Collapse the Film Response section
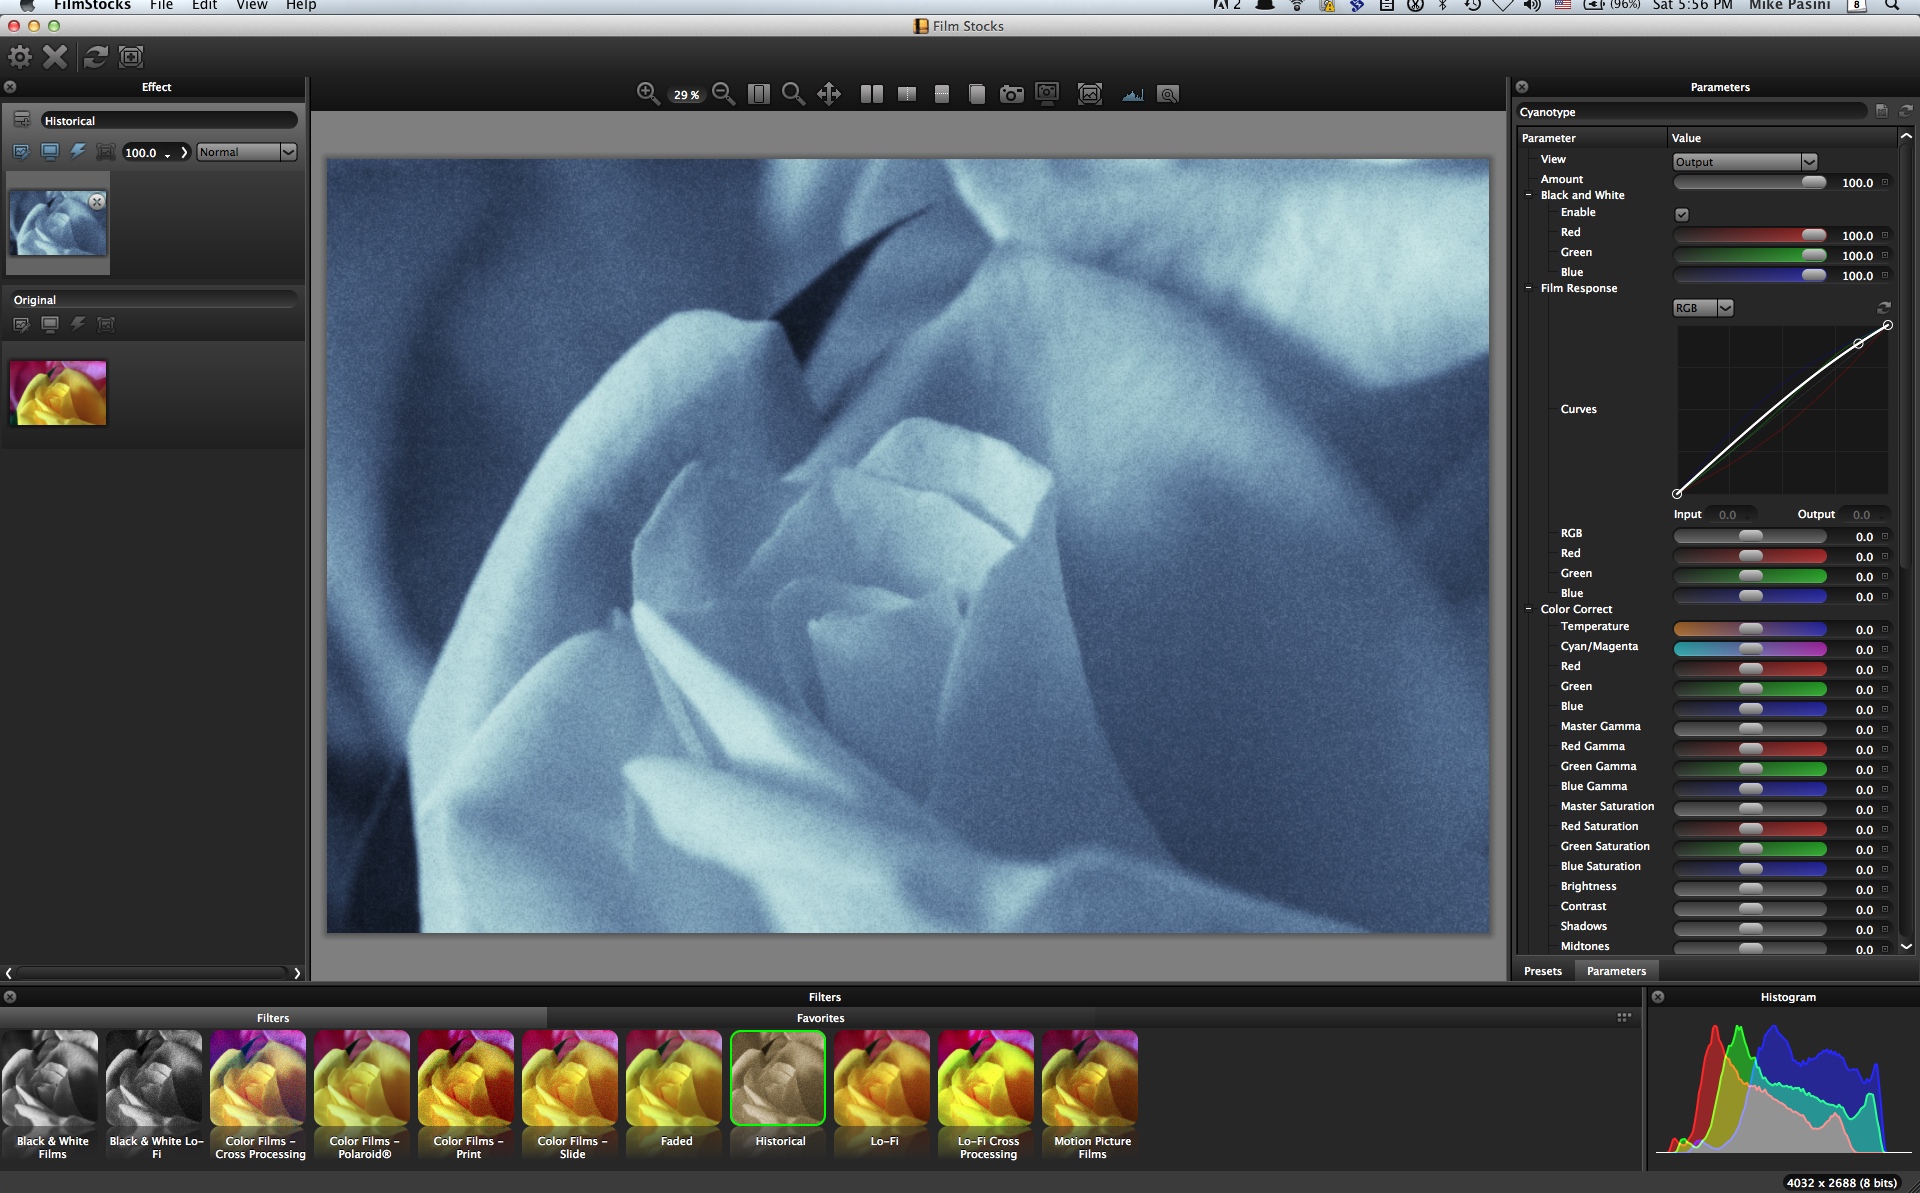Image resolution: width=1920 pixels, height=1193 pixels. tap(1529, 288)
